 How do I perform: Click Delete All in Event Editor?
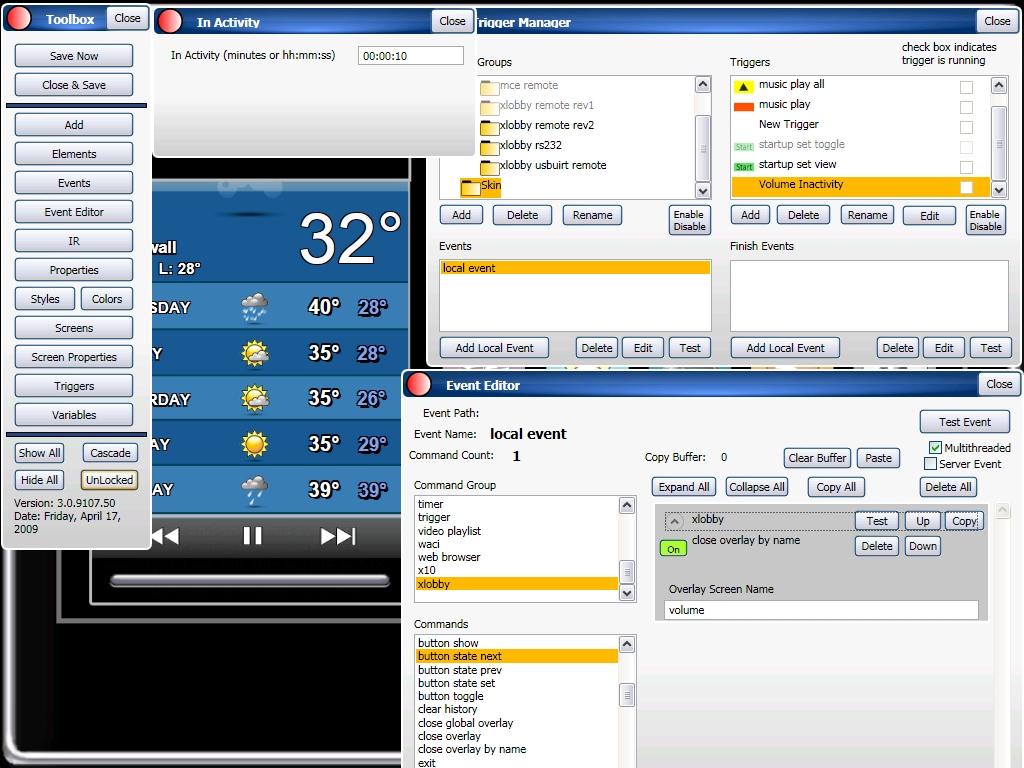pyautogui.click(x=948, y=487)
